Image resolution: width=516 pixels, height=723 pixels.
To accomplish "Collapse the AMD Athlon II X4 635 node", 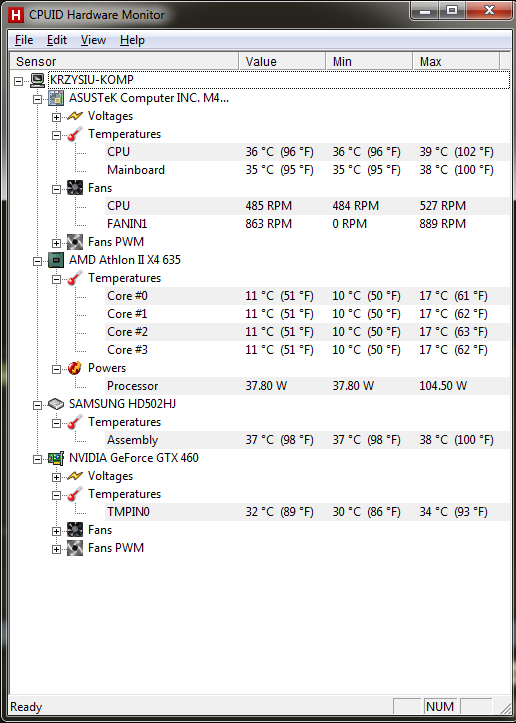I will (37, 261).
